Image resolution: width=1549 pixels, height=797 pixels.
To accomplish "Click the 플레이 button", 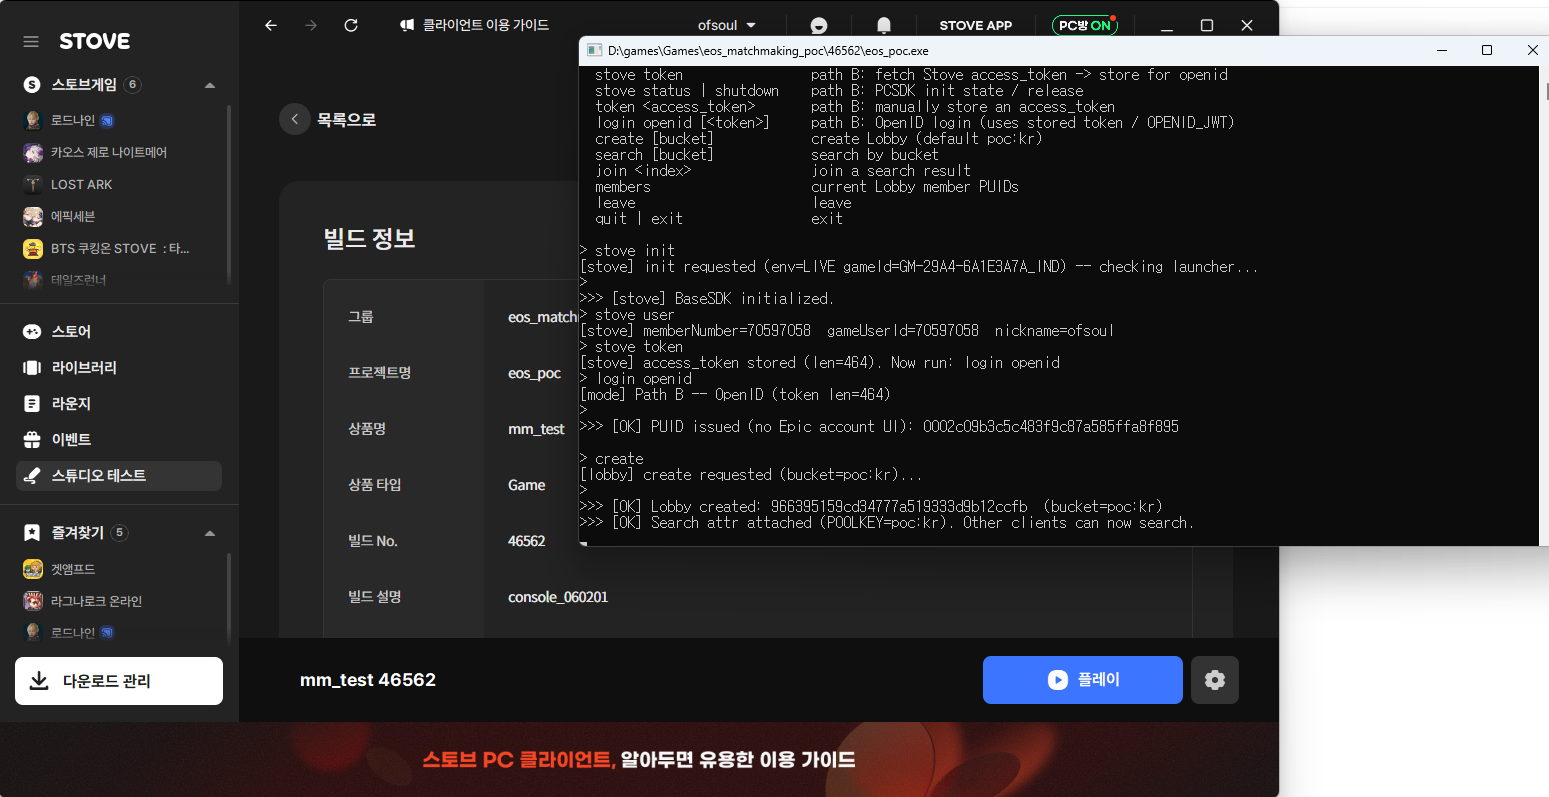I will [1083, 680].
